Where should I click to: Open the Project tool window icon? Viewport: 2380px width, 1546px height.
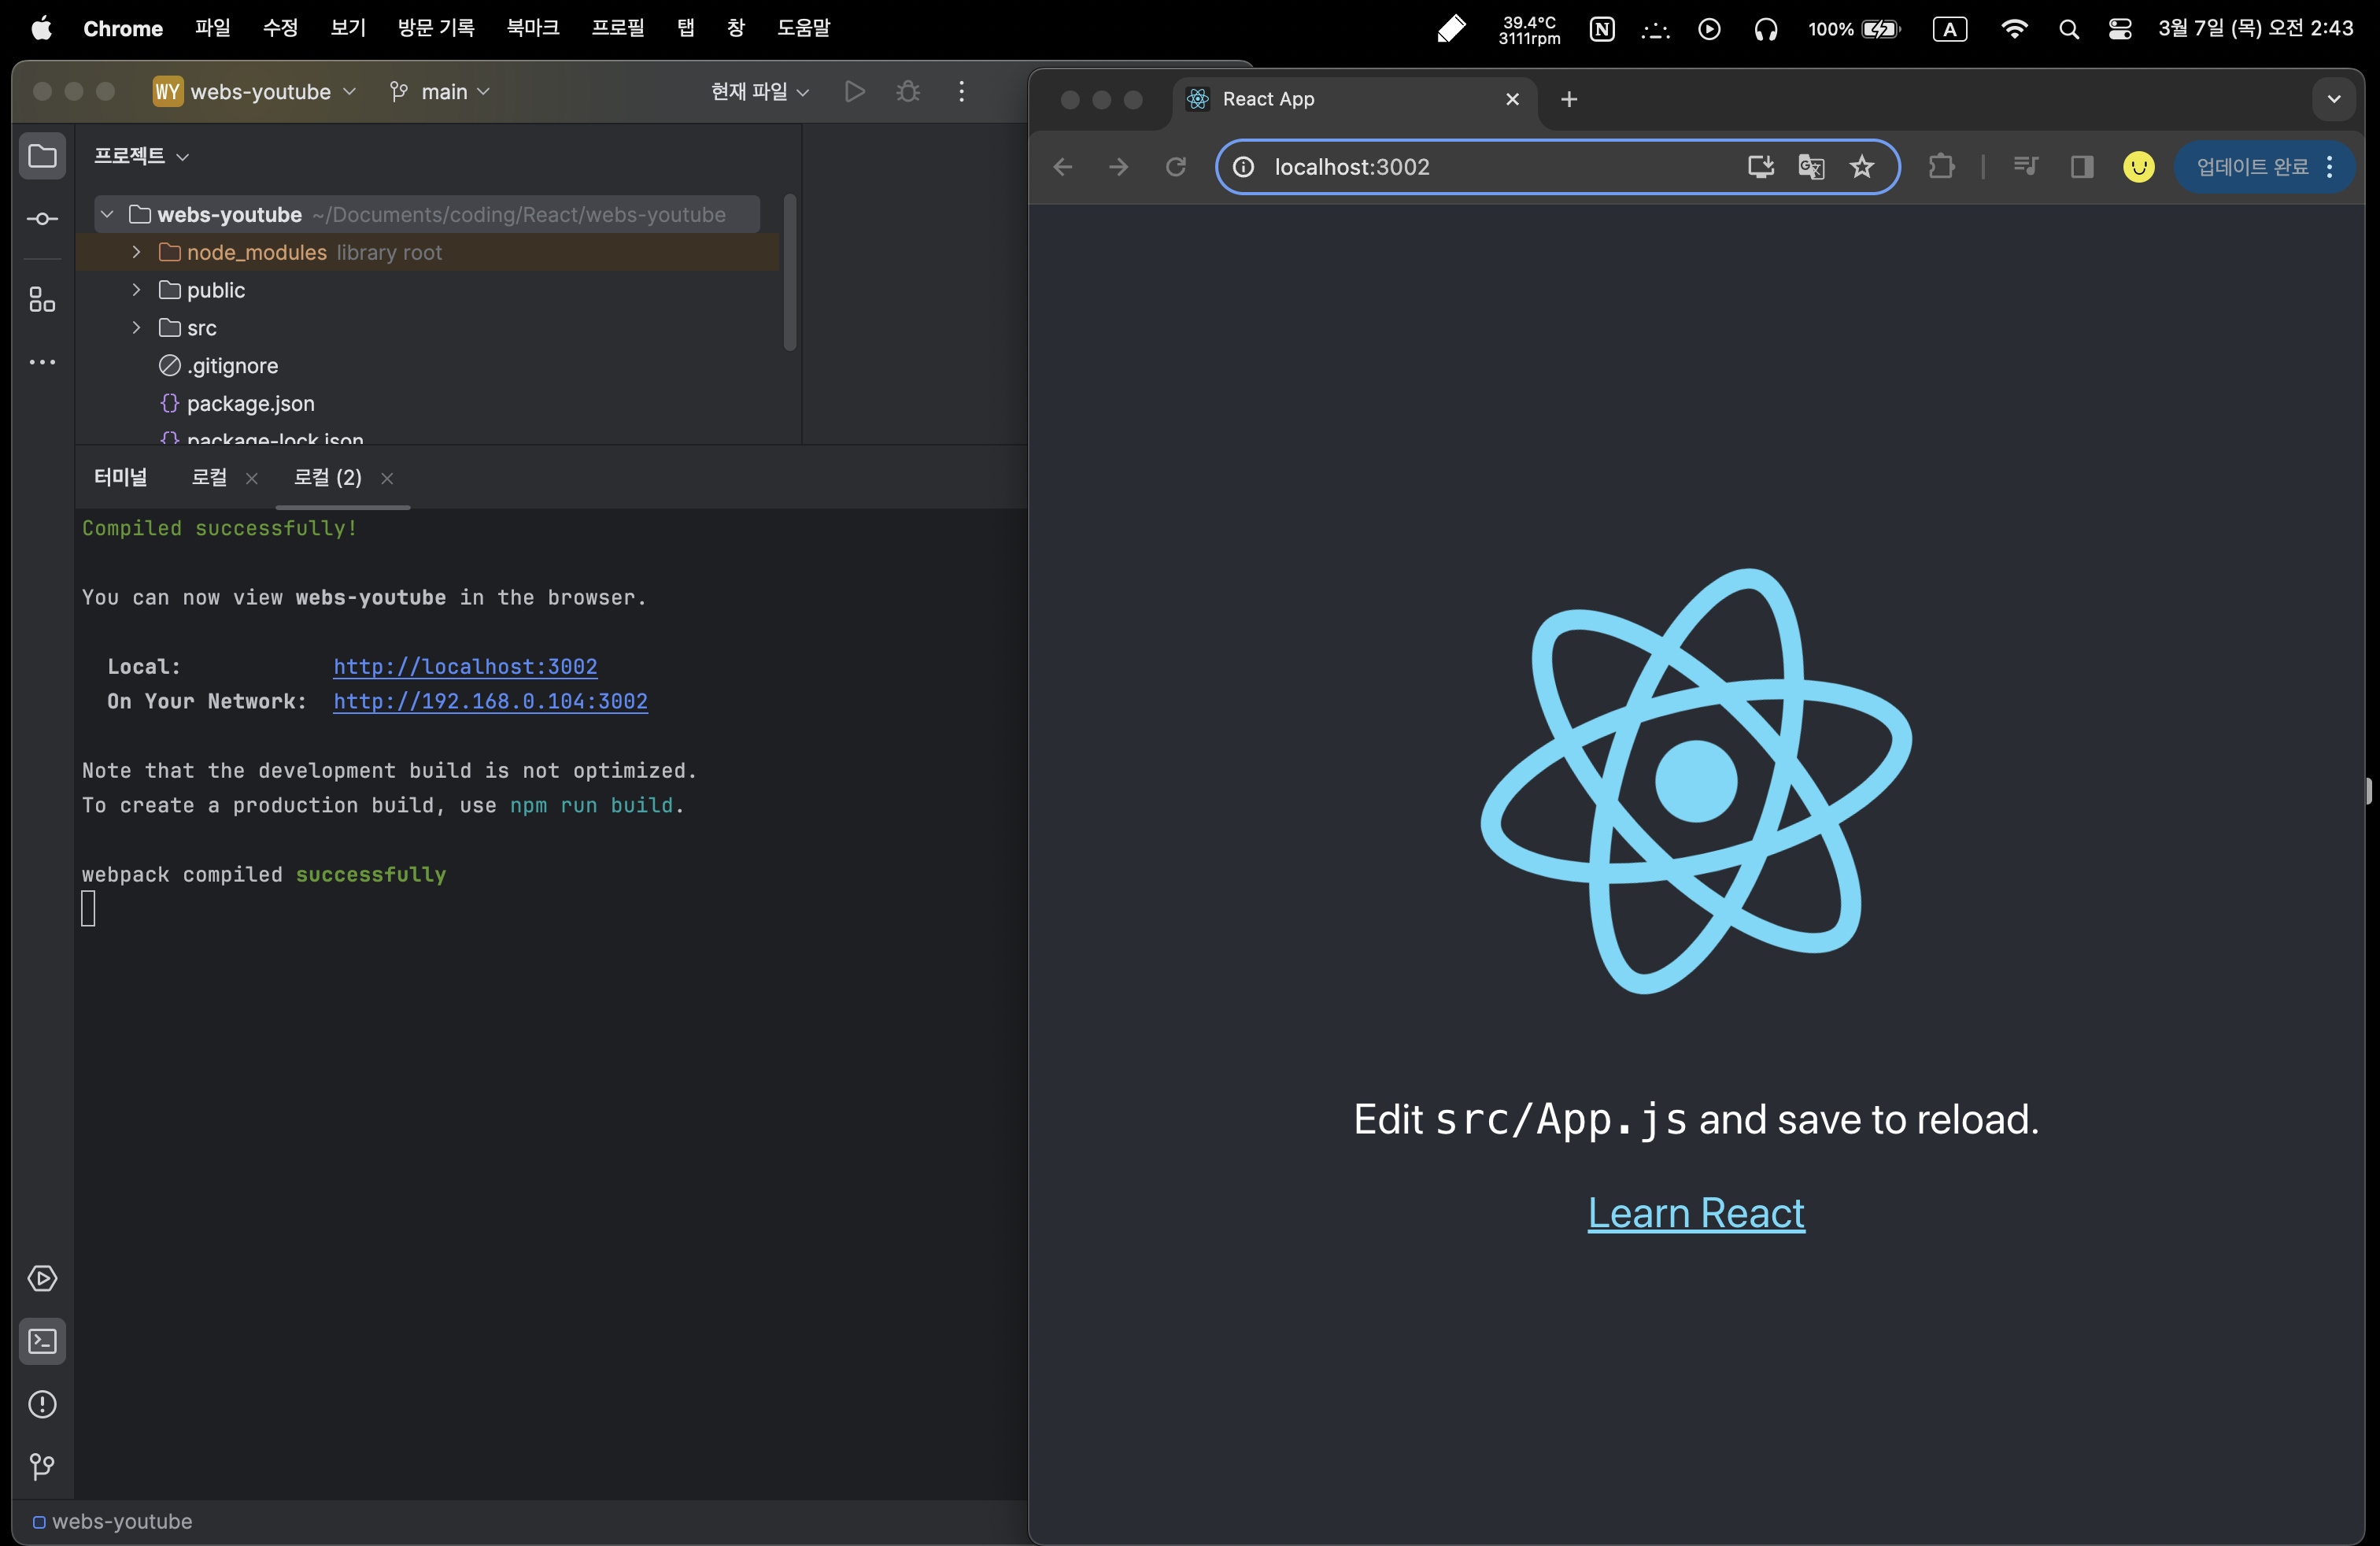pyautogui.click(x=42, y=156)
